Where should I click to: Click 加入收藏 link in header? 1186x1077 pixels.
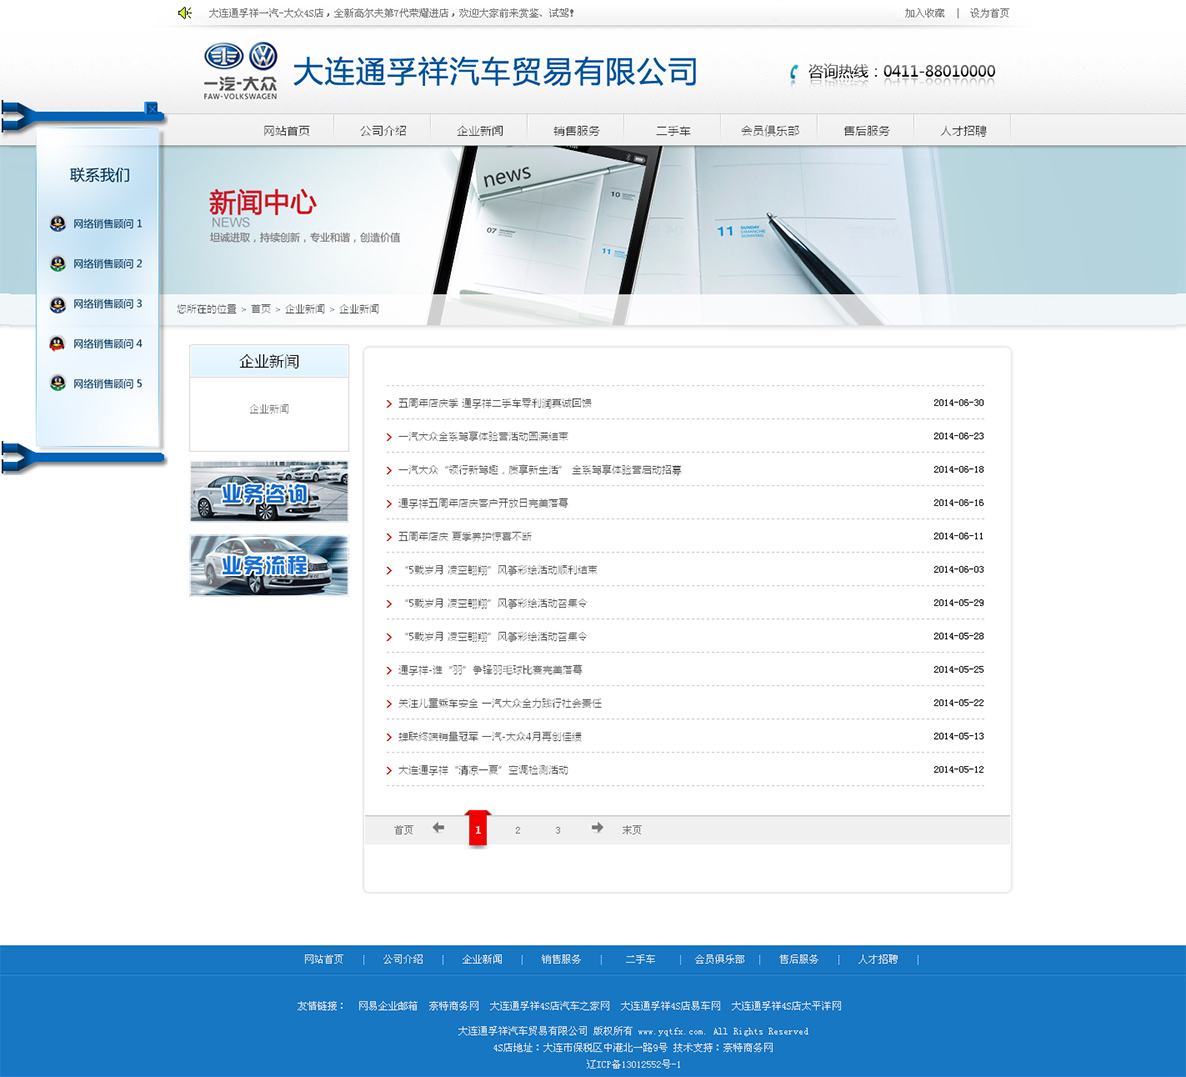(924, 13)
